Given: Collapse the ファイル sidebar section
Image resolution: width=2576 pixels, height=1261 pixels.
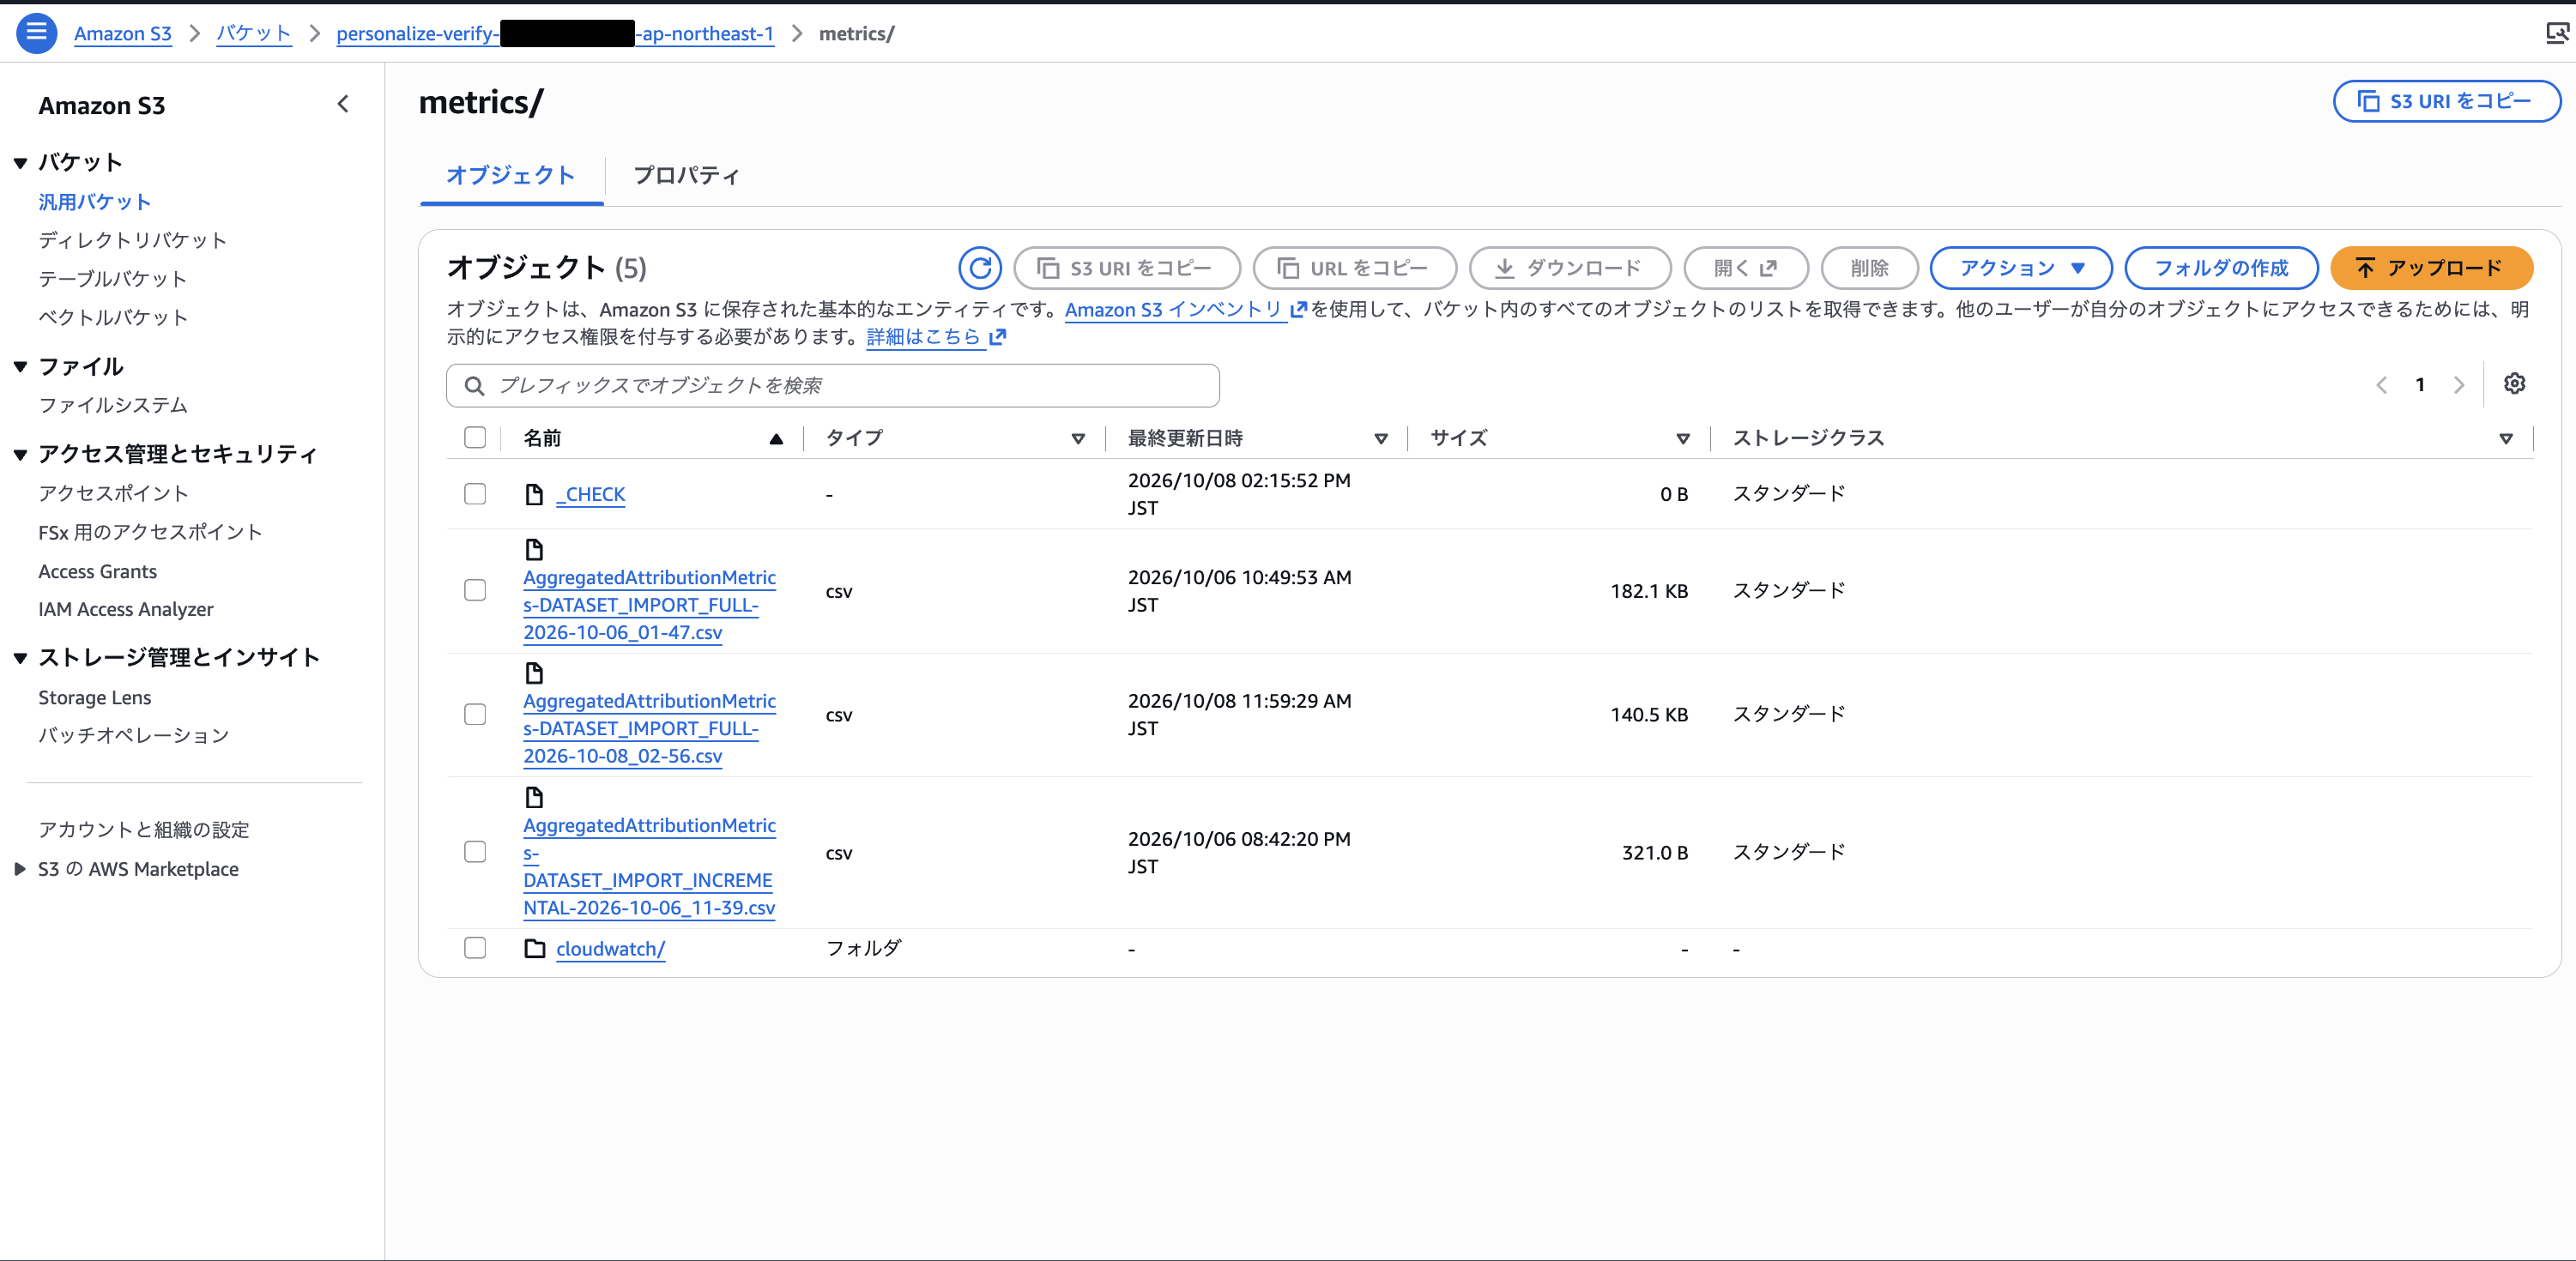Looking at the screenshot, I should [x=20, y=367].
